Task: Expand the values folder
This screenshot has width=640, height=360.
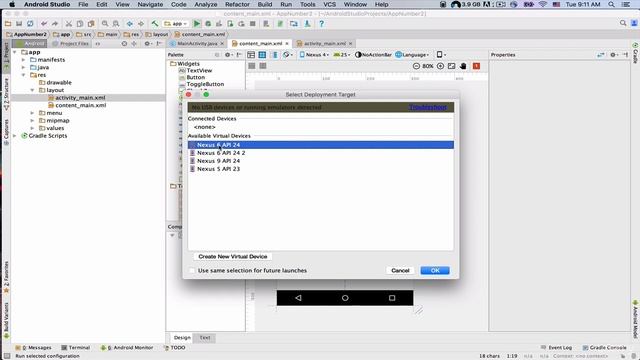Action: (32, 128)
